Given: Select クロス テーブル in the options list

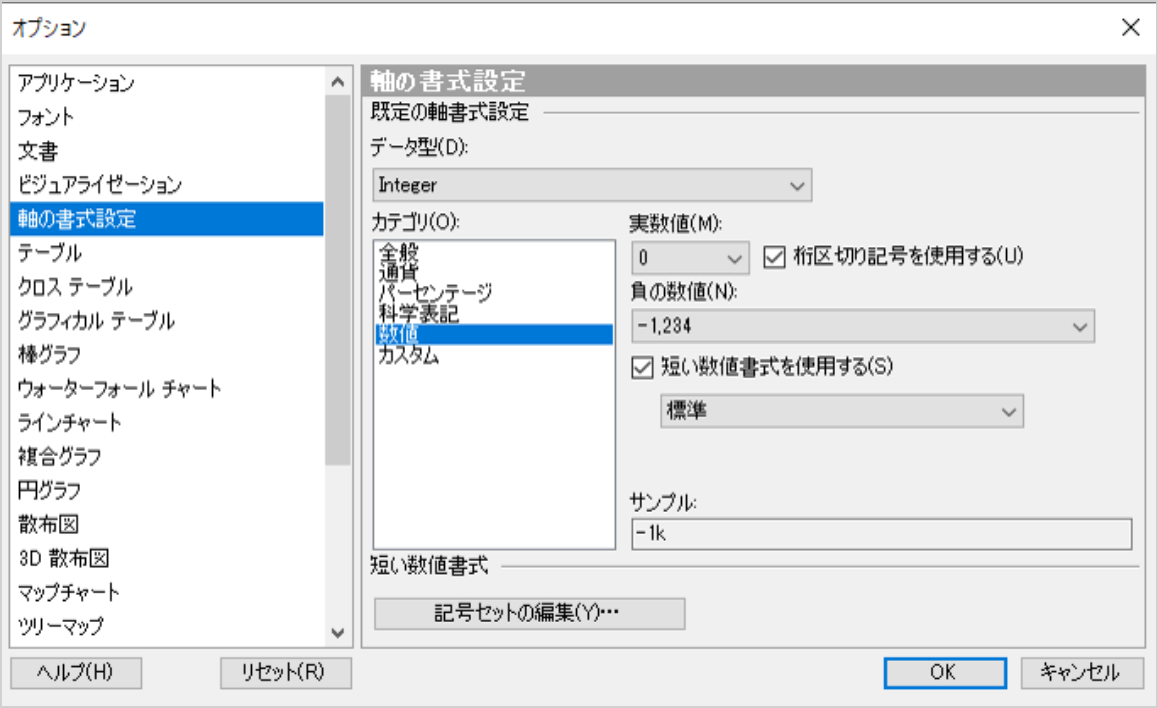Looking at the screenshot, I should [x=167, y=286].
